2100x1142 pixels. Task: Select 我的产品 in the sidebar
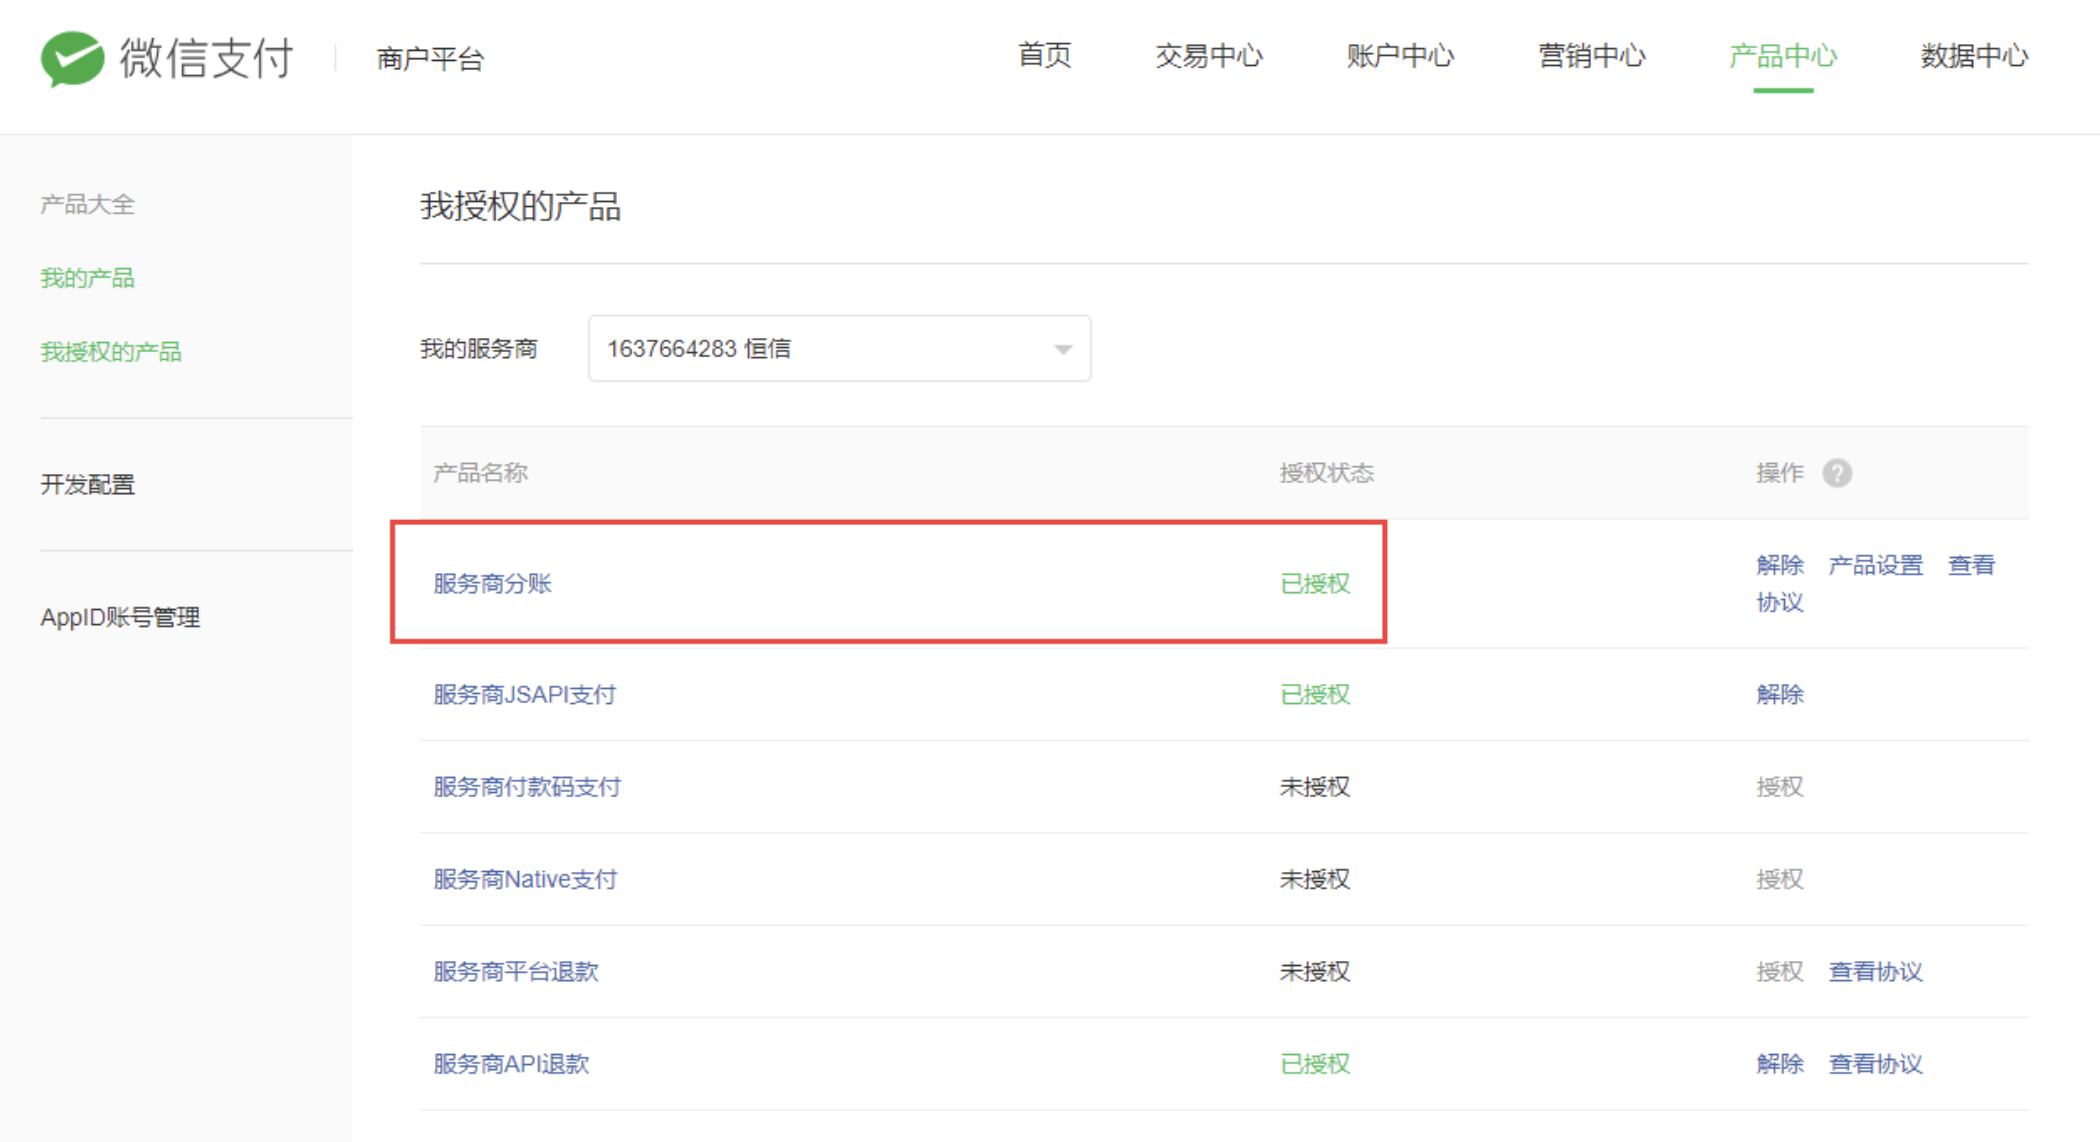click(87, 278)
